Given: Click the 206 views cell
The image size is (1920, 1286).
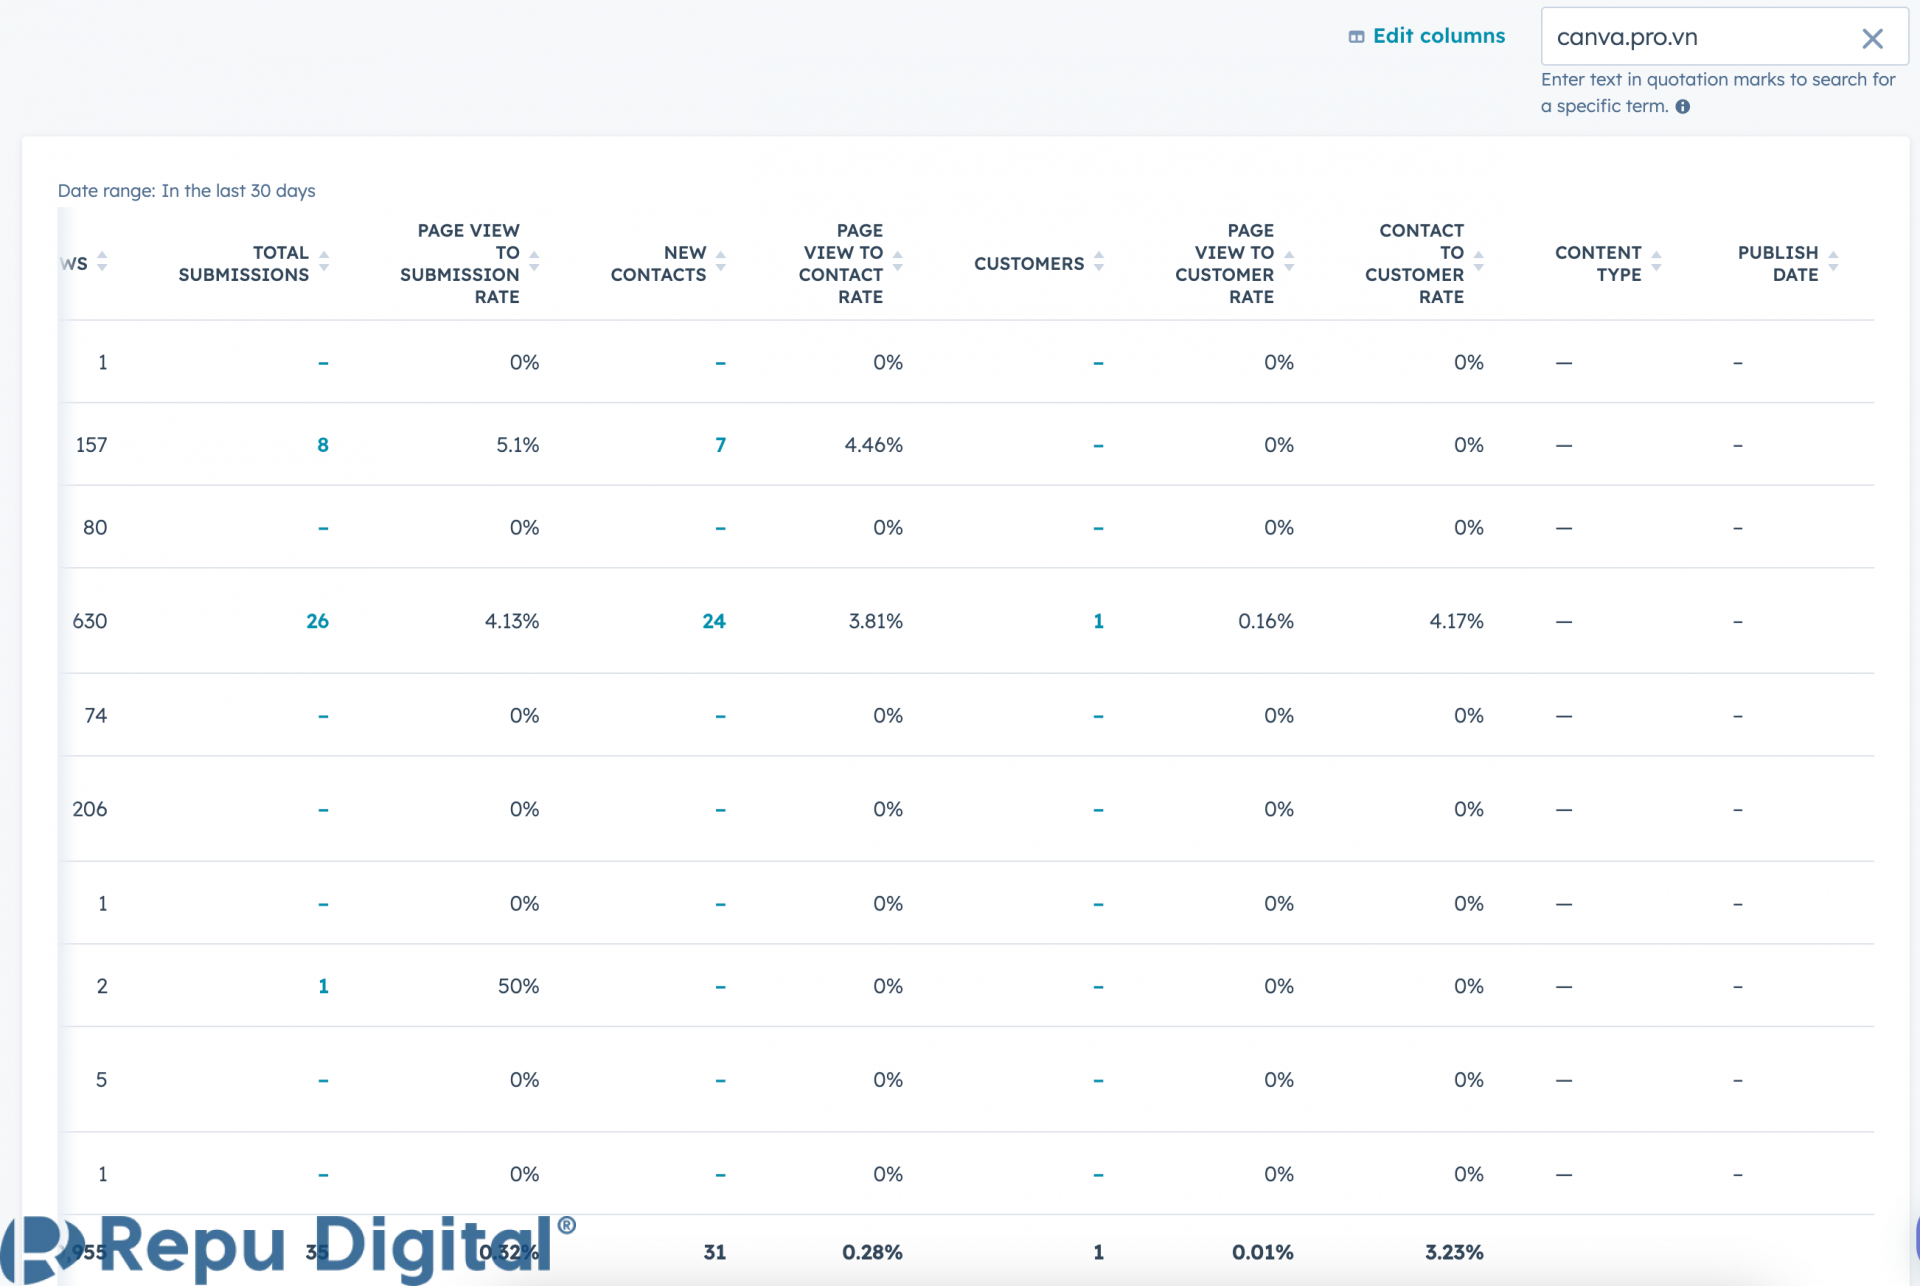Looking at the screenshot, I should coord(89,809).
